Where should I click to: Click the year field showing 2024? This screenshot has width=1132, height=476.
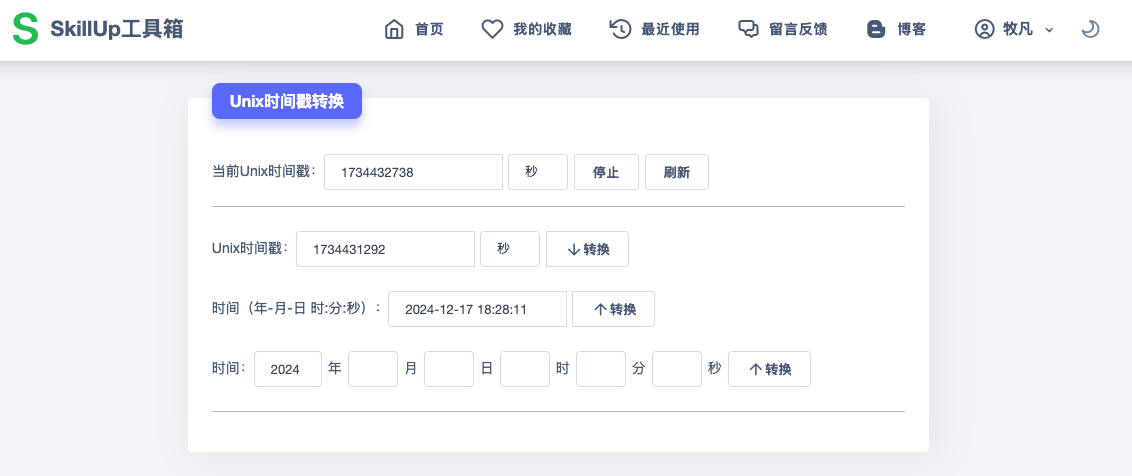click(x=288, y=369)
